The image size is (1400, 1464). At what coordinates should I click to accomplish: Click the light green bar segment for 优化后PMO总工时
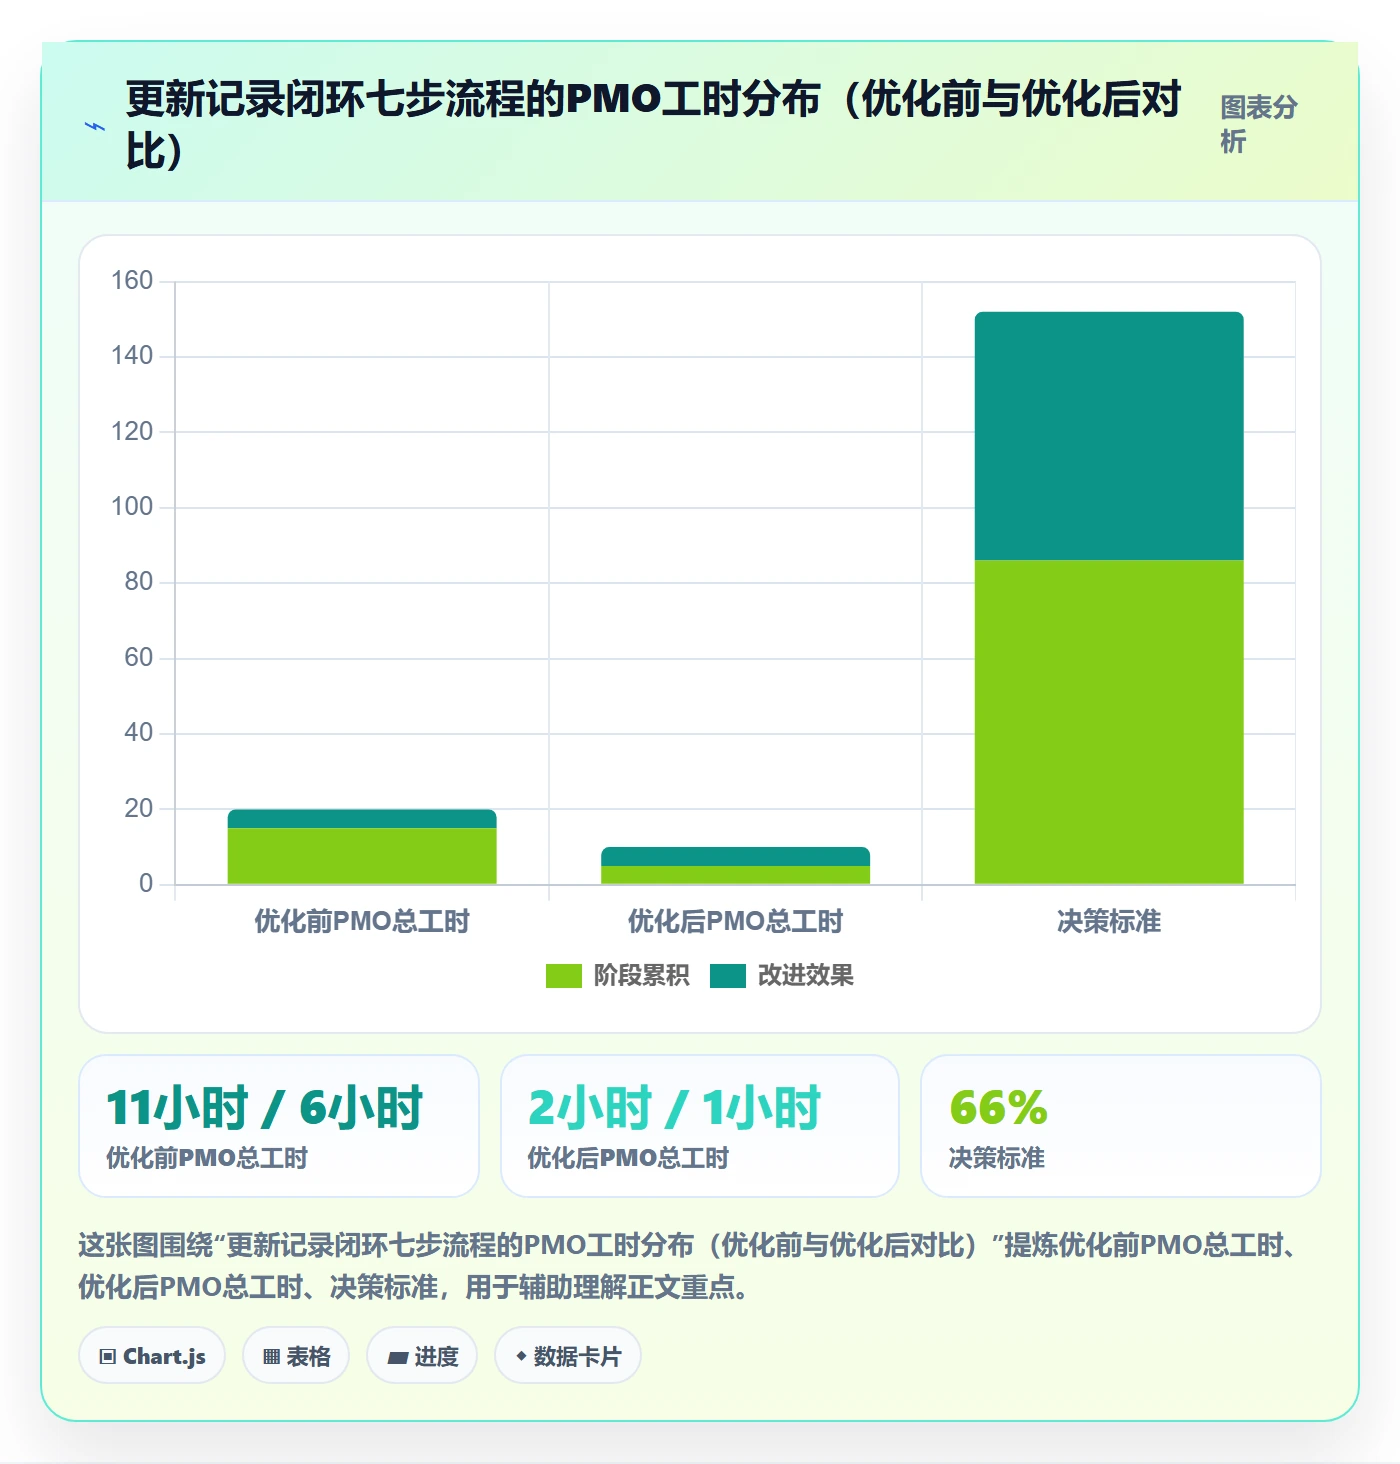(735, 875)
